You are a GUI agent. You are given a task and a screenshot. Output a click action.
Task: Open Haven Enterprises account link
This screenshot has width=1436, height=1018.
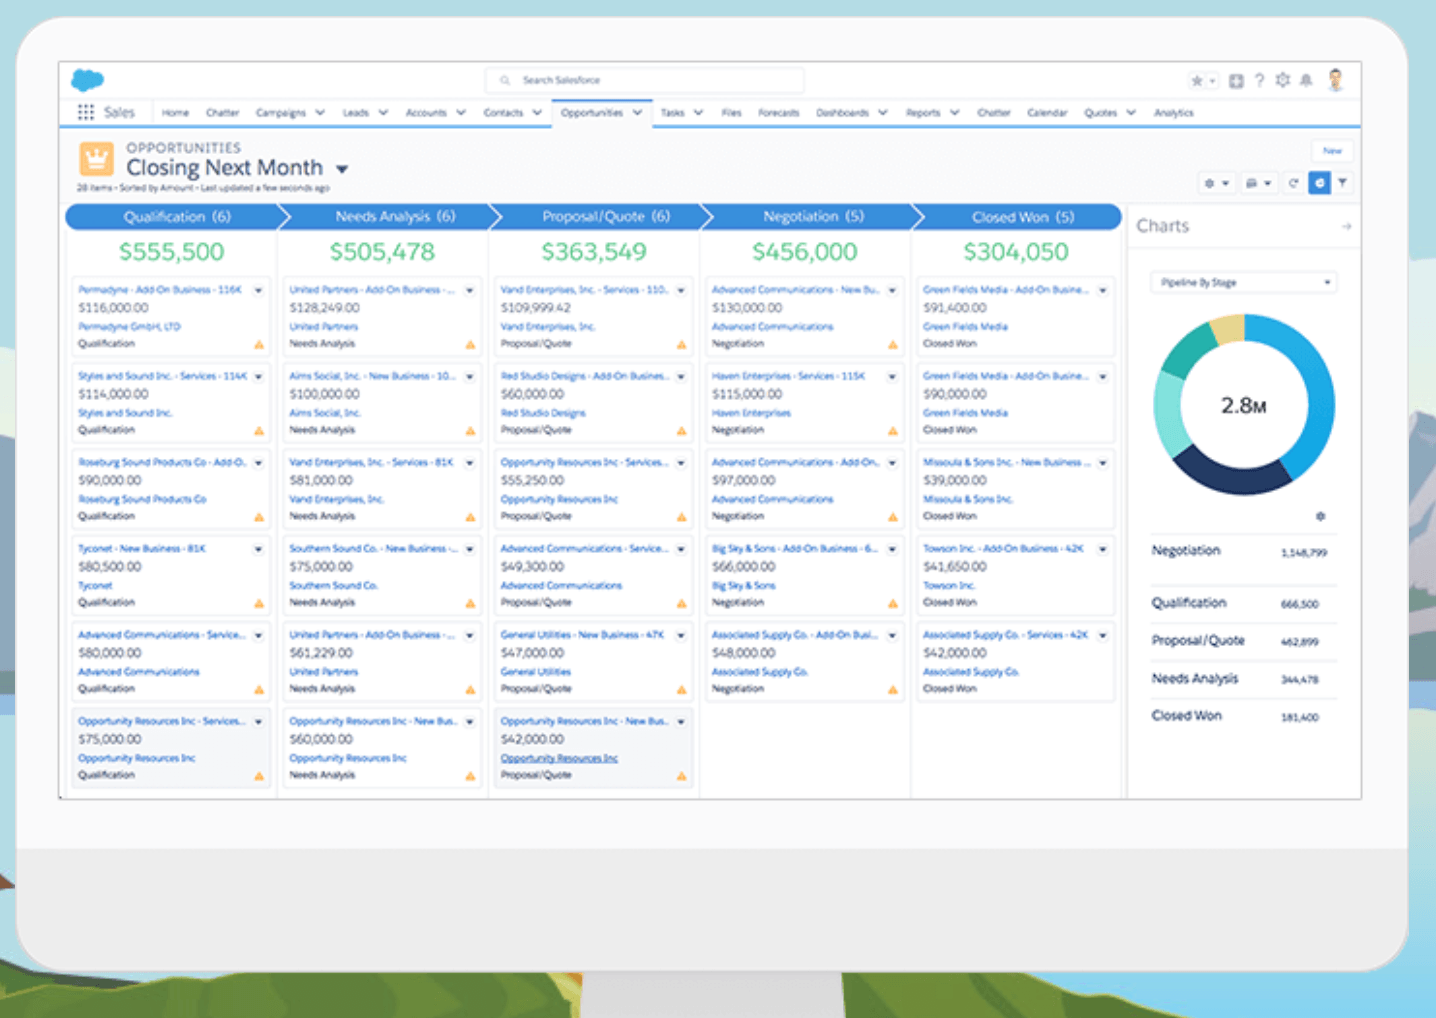click(751, 413)
